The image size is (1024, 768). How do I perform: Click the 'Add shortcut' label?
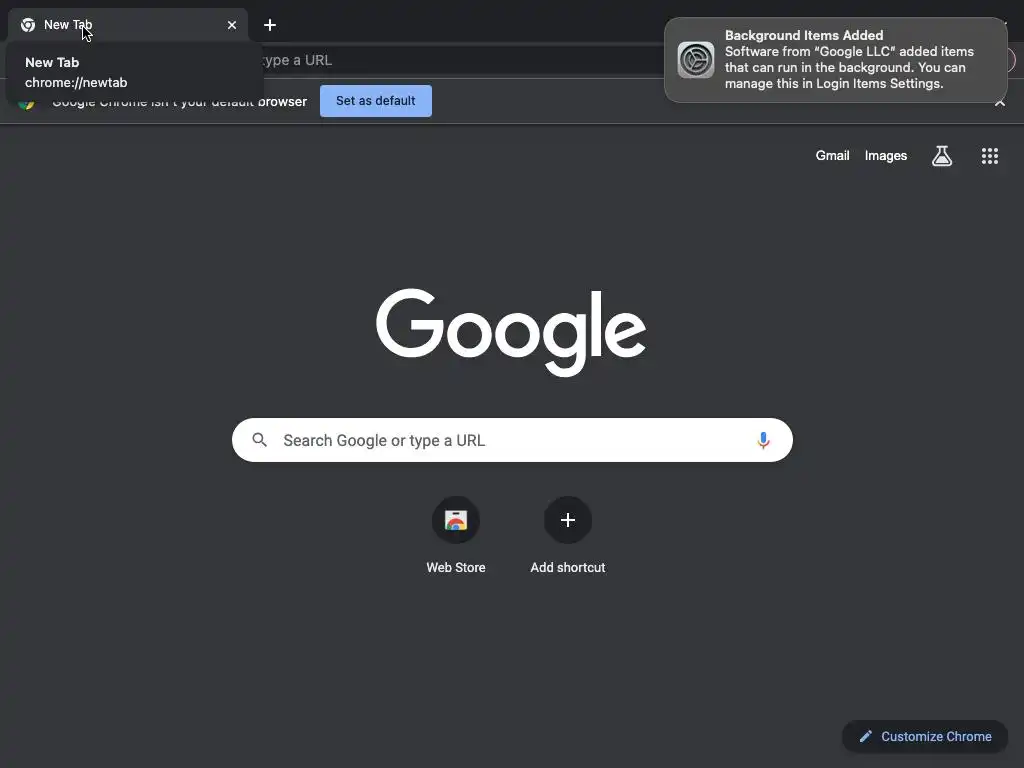pos(568,568)
